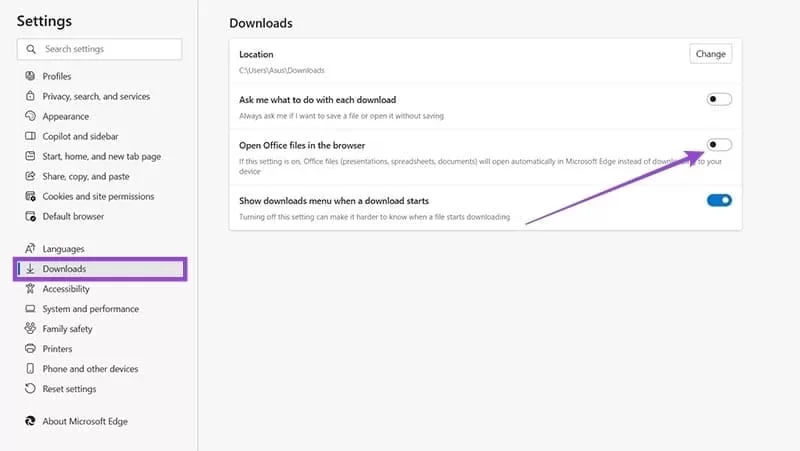
Task: Click the Cookies and site permissions icon
Action: coord(30,196)
